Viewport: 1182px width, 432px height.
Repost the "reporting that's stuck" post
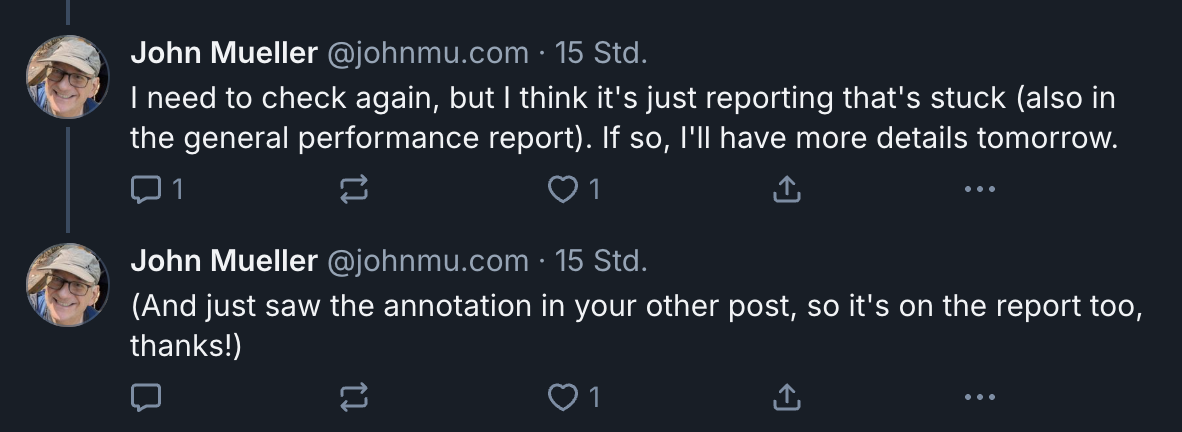(x=355, y=189)
